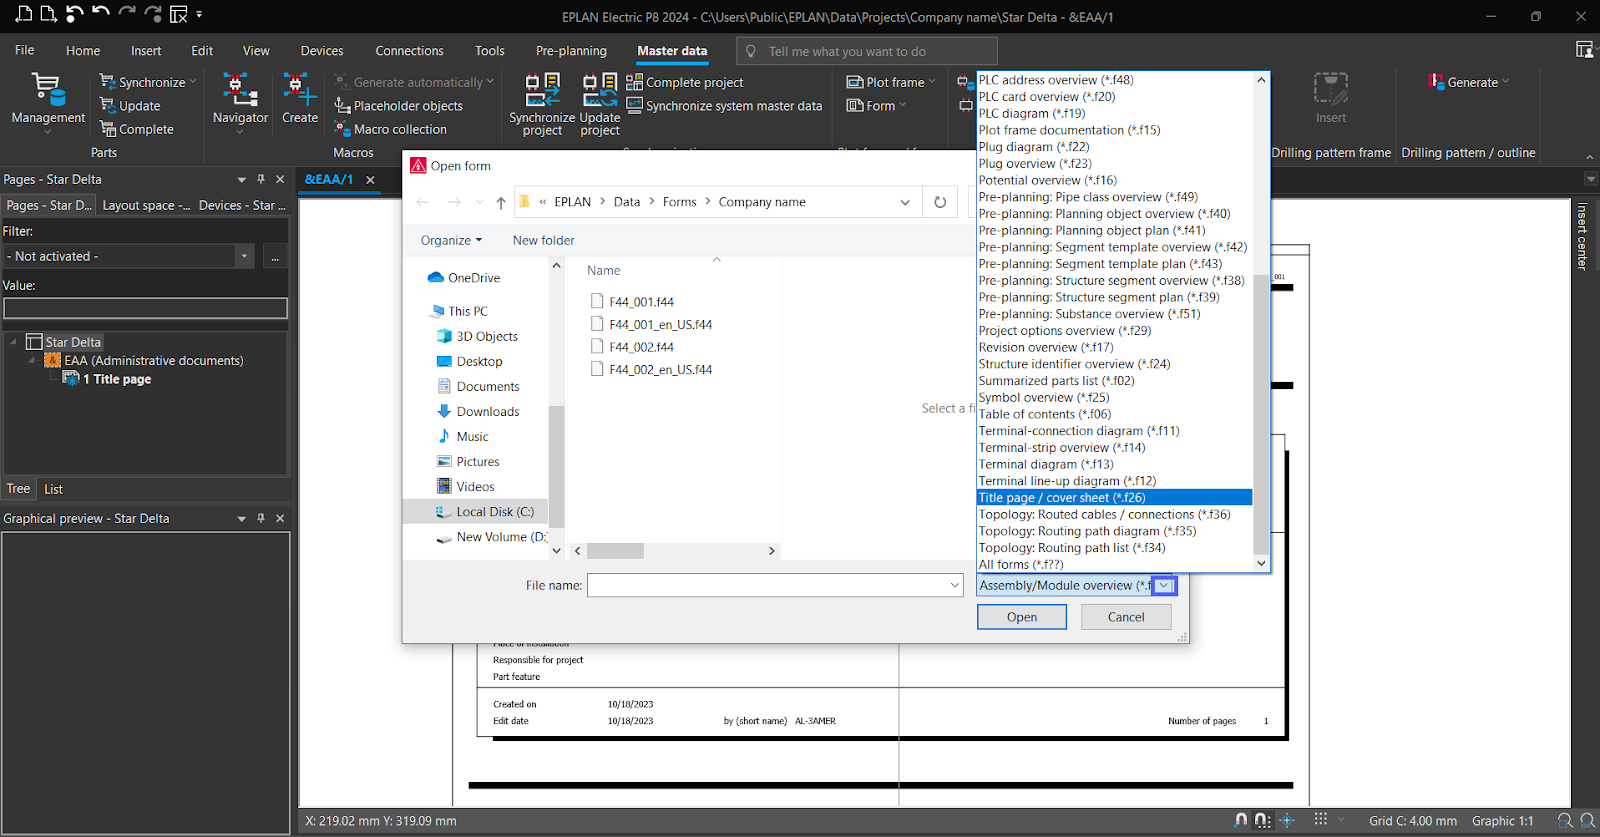Open the Filter 'Not activated' dropdown

[243, 256]
